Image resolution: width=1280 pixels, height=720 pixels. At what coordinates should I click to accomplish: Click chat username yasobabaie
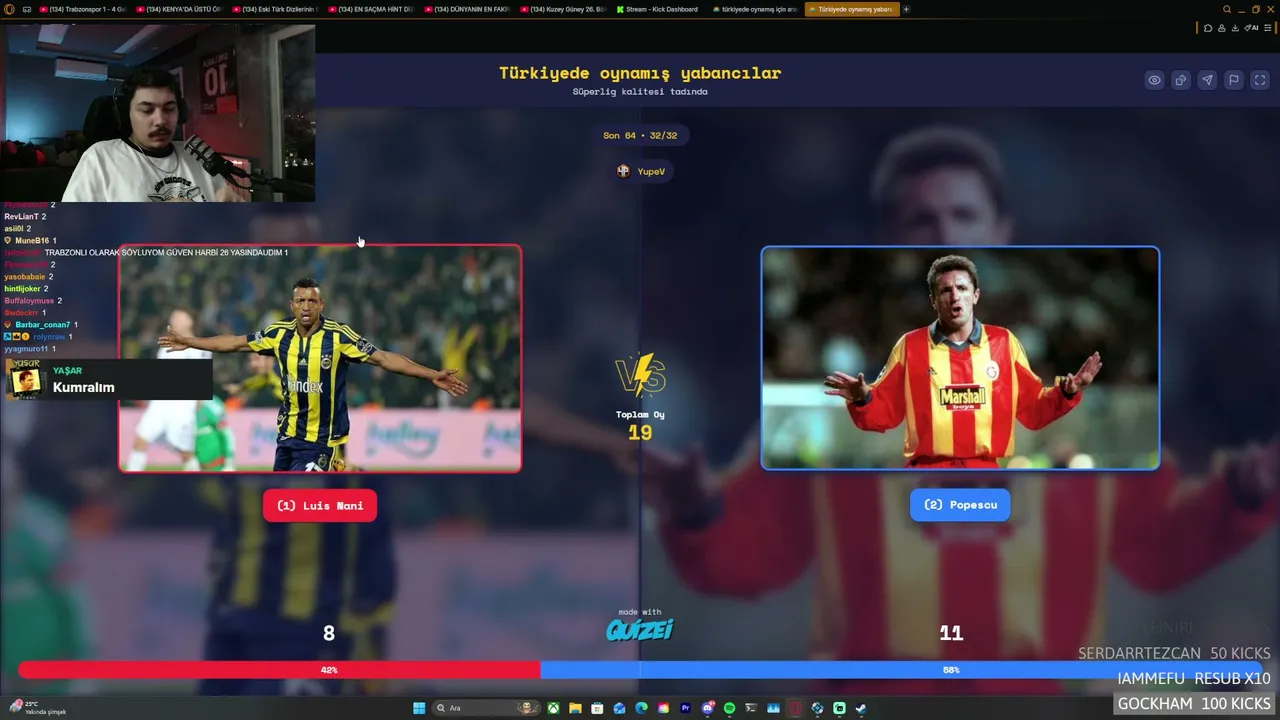tap(25, 276)
